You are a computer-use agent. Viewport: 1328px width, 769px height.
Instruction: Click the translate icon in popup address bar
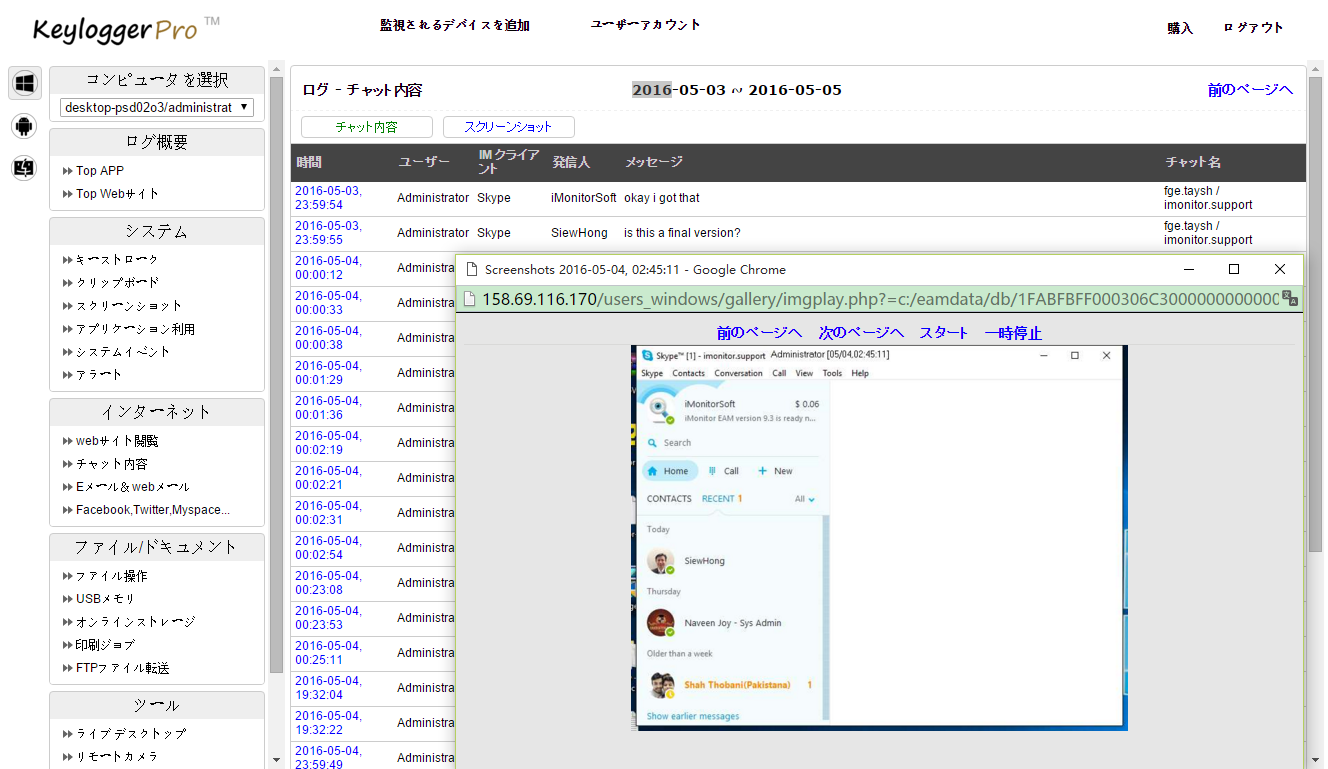[1291, 299]
